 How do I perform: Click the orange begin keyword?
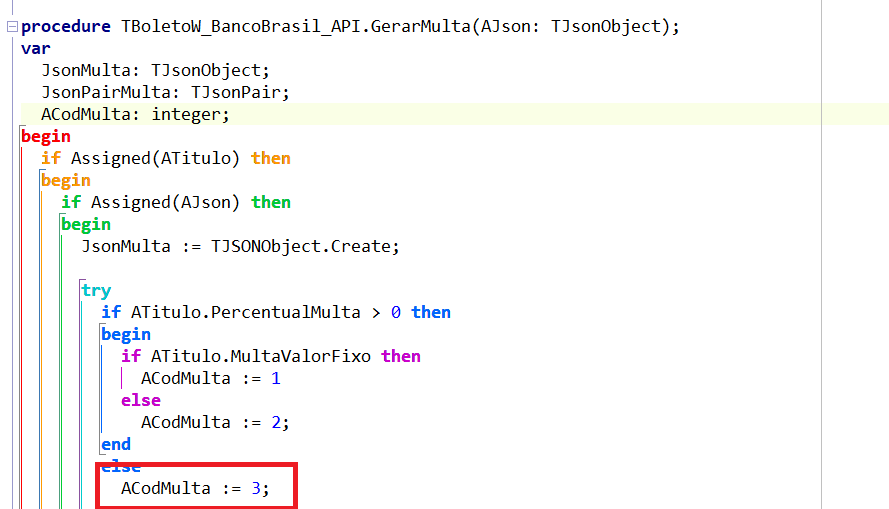(x=66, y=181)
